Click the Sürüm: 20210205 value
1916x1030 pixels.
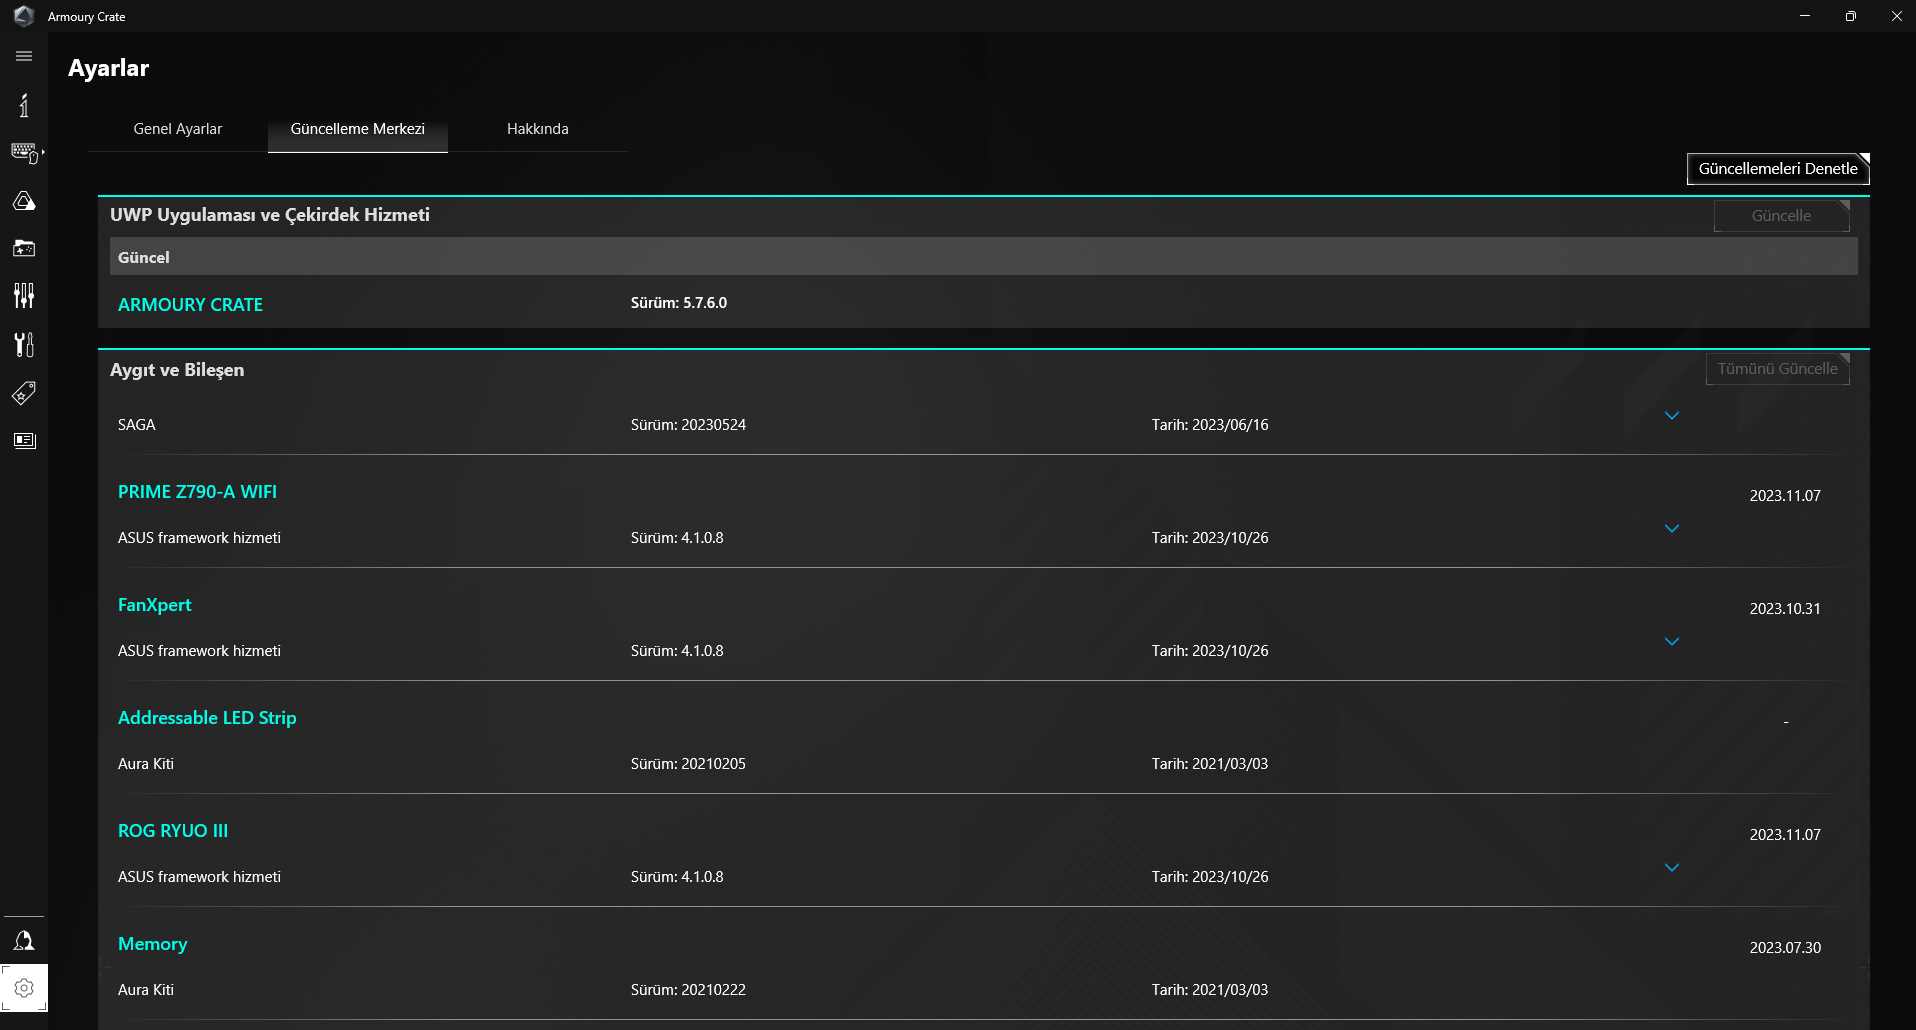pyautogui.click(x=689, y=764)
